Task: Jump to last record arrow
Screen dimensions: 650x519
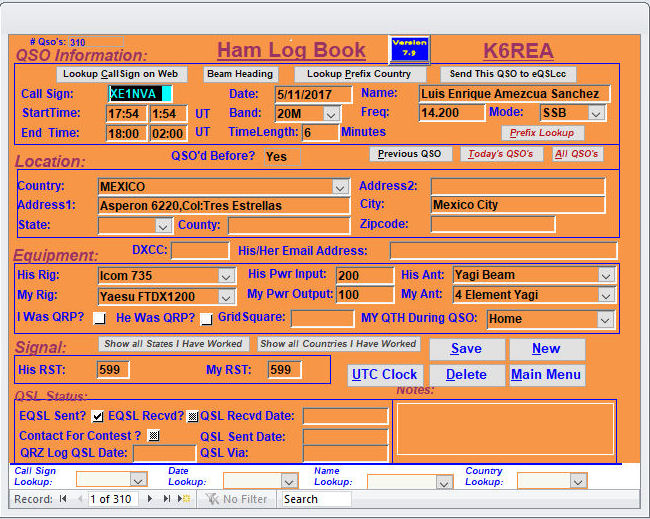Action: click(x=166, y=499)
